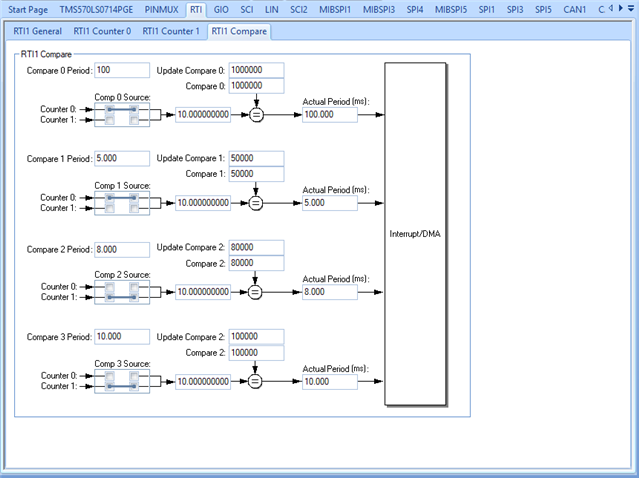Click the Compare 2 Period field
The height and width of the screenshot is (478, 639).
click(122, 250)
